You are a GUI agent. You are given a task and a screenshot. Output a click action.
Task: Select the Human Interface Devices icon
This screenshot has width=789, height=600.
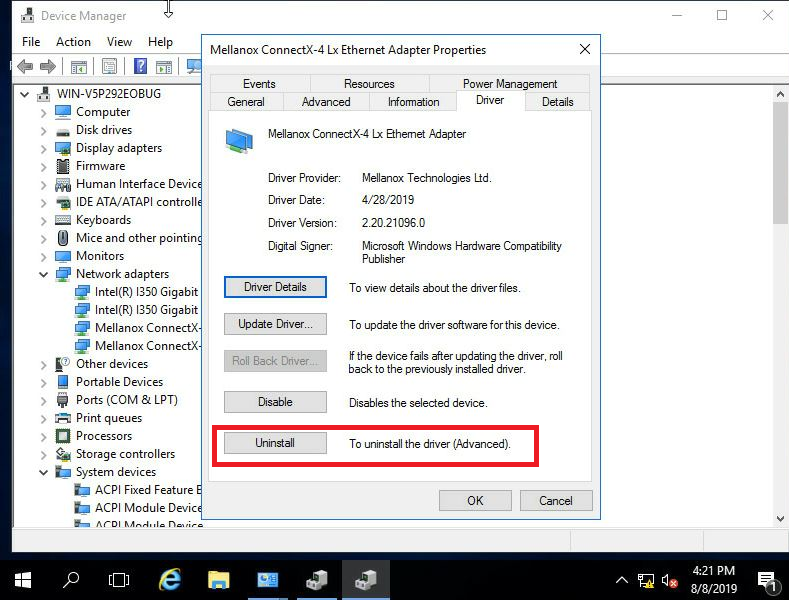pyautogui.click(x=63, y=184)
